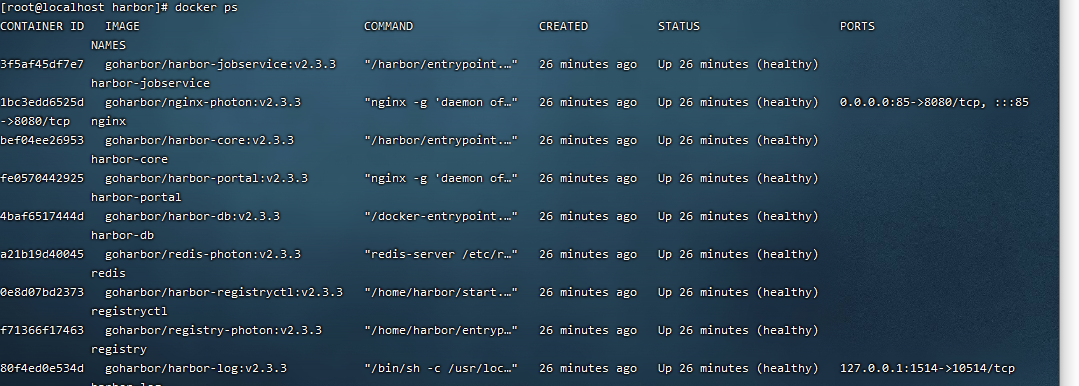Viewport: 1079px width, 386px height.
Task: Select container ID 3f5af45df7e7
Action: (42, 64)
